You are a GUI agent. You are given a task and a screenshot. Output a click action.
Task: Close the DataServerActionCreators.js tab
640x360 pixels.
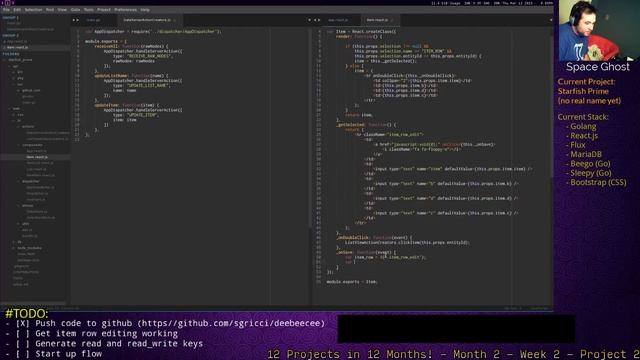[174, 20]
